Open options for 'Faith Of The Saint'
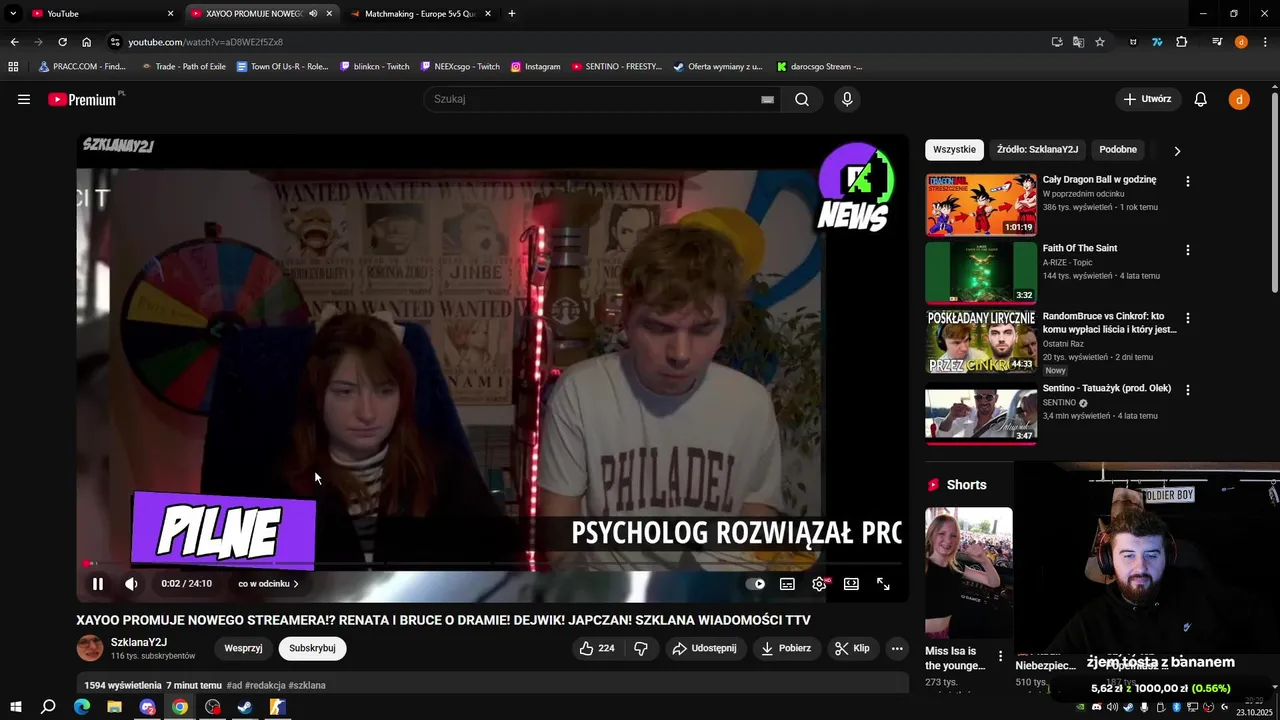The image size is (1280, 720). [1188, 250]
